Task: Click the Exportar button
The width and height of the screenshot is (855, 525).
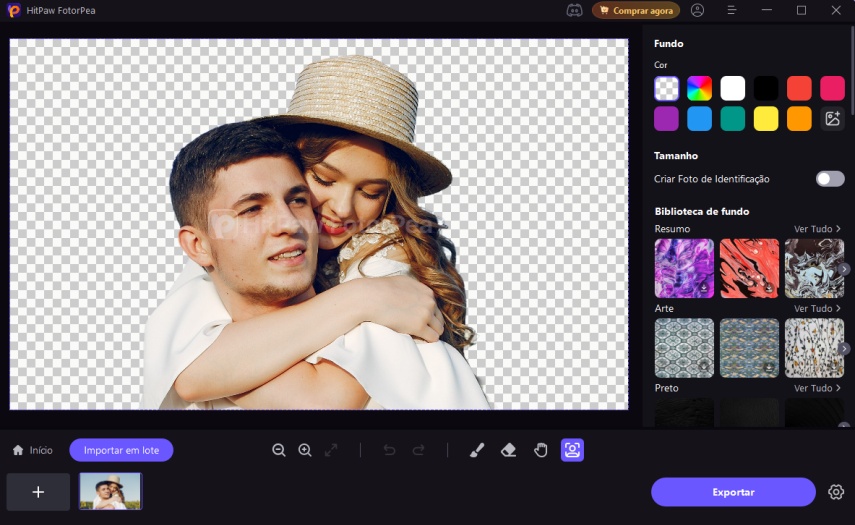Action: tap(733, 492)
